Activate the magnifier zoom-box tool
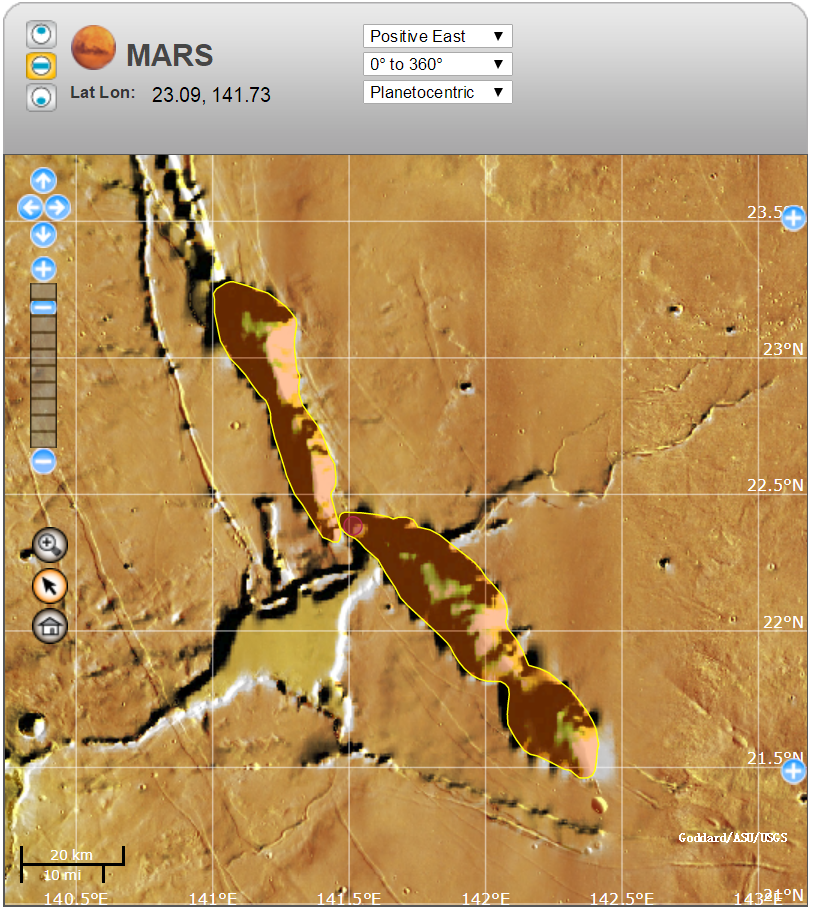Screen dimensions: 814x917 [x=50, y=545]
